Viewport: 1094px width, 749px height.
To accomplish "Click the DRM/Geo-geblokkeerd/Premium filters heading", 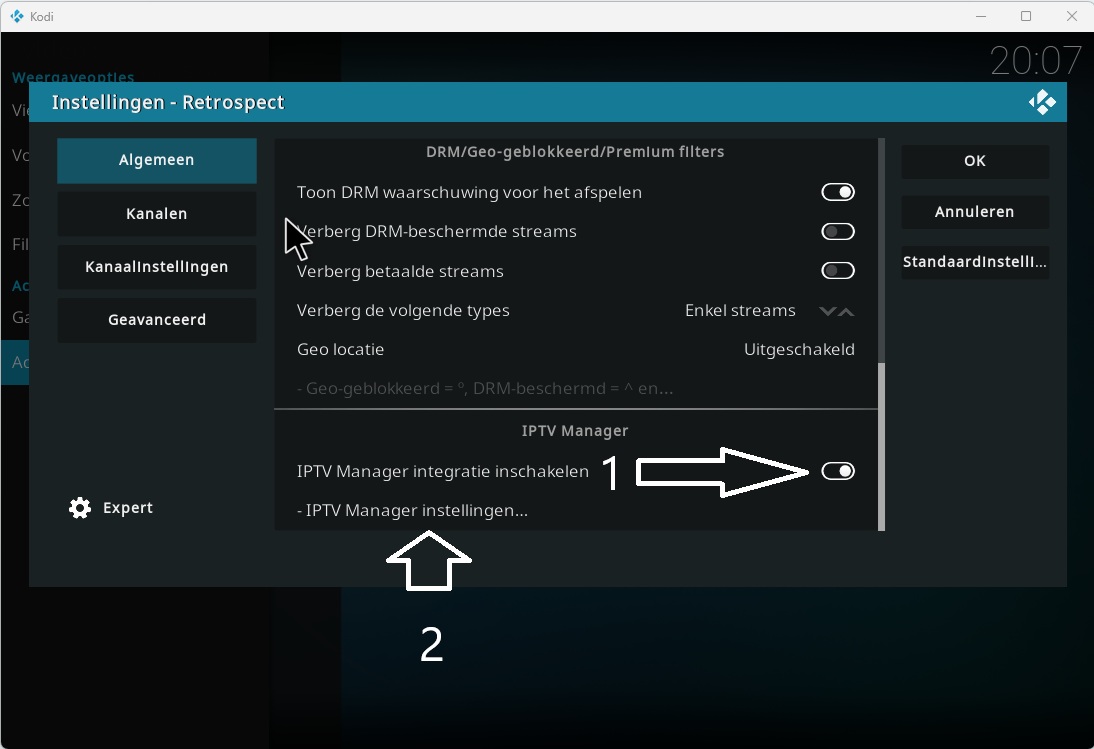I will click(x=575, y=152).
